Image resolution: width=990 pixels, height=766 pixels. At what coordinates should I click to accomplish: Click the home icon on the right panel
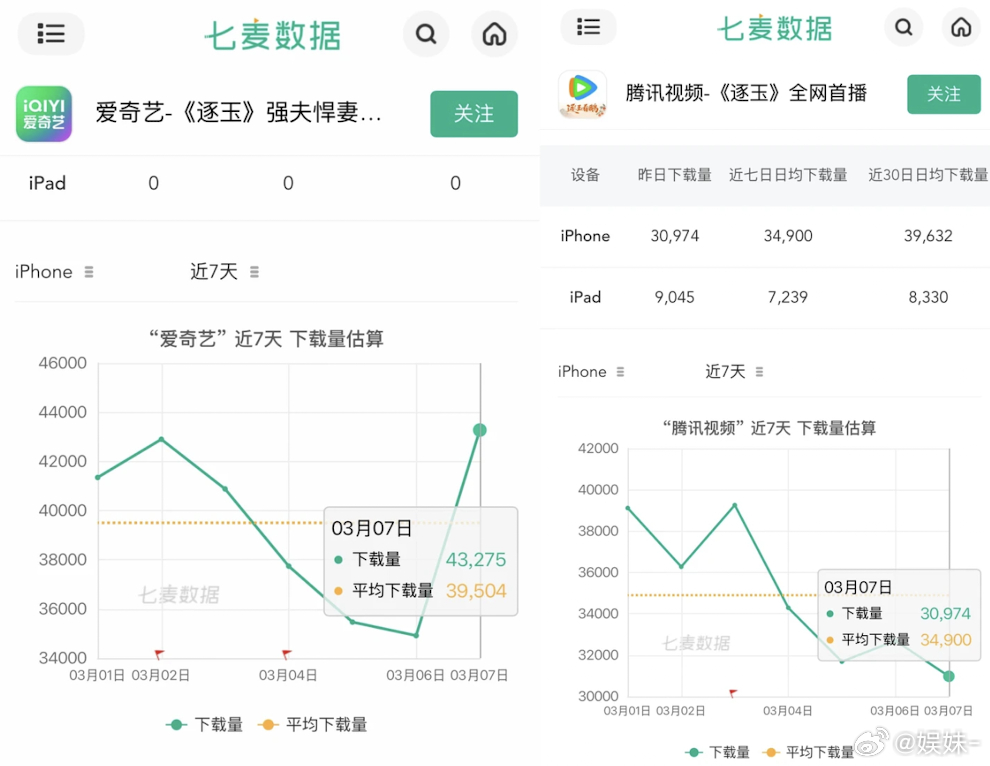961,28
